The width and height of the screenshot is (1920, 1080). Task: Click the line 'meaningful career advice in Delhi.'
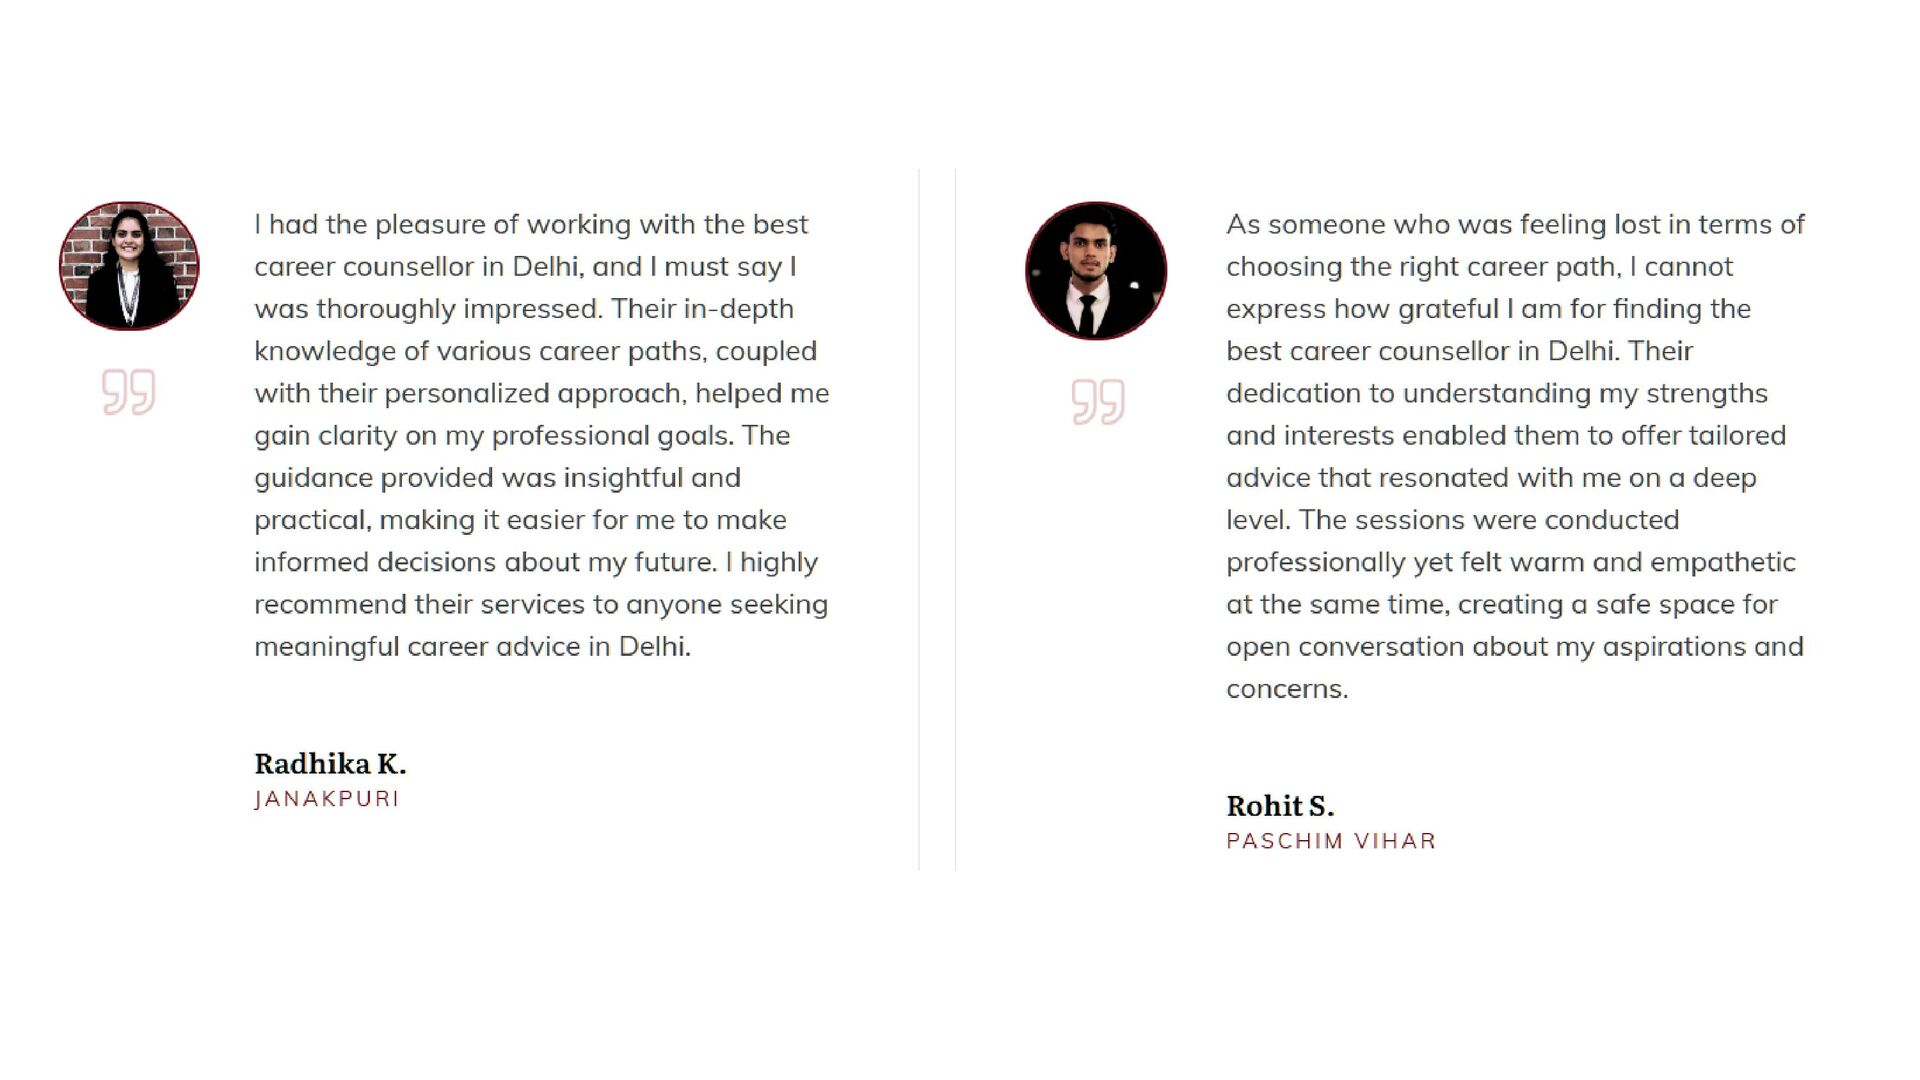472,647
